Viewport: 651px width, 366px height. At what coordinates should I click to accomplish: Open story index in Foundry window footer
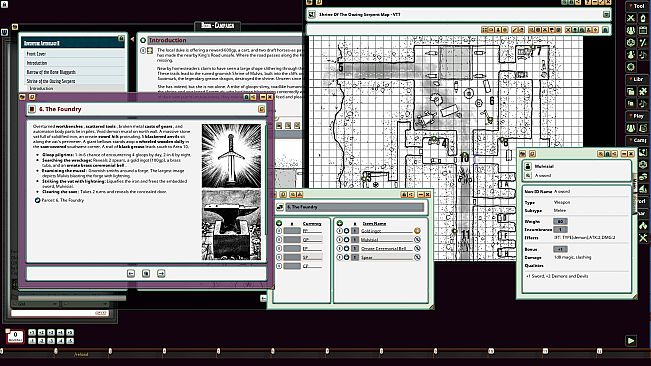pos(146,273)
